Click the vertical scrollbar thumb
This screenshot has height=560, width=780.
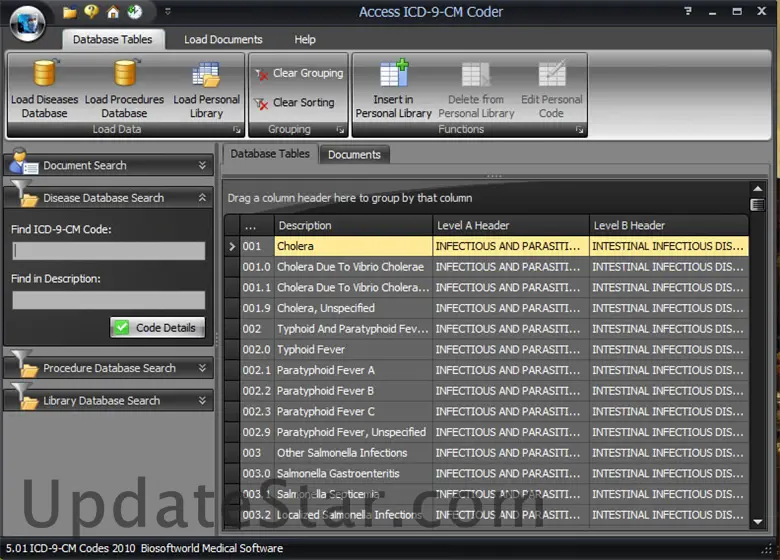(757, 204)
